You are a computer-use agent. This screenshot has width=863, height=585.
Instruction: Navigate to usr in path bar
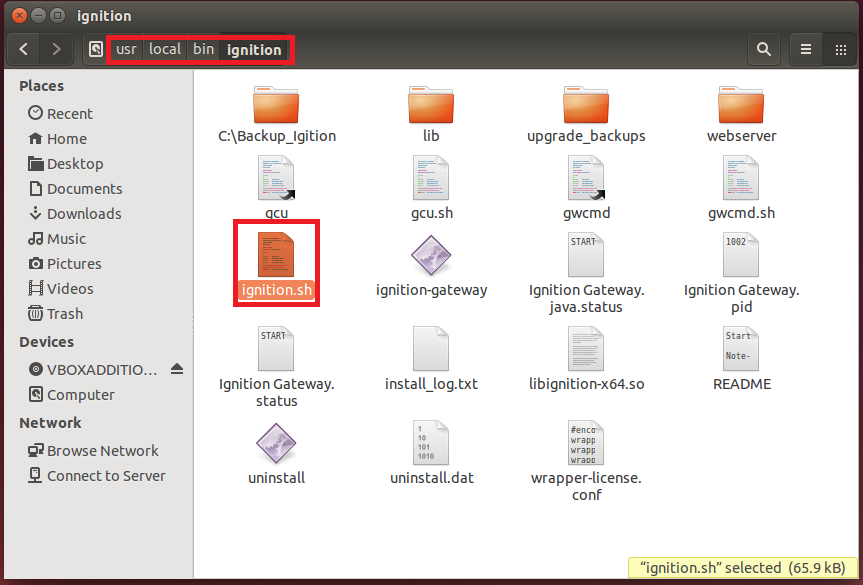(x=126, y=50)
